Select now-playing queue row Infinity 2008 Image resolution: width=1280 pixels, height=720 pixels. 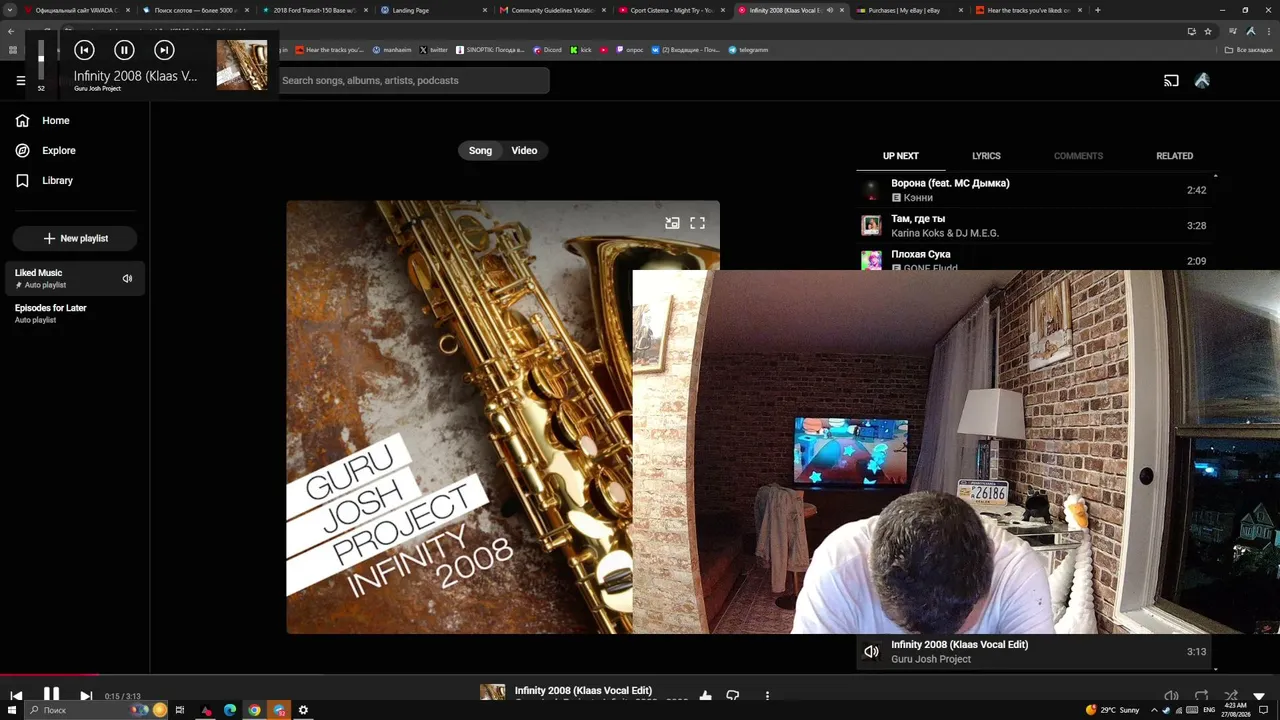tap(1035, 652)
